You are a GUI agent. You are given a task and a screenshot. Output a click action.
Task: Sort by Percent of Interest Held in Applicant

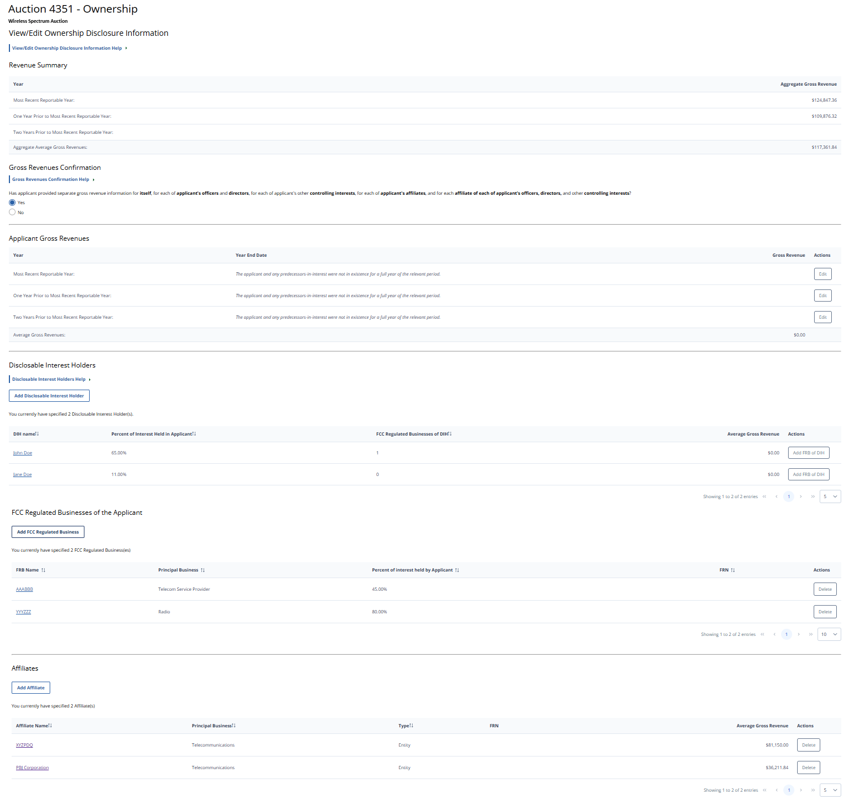click(x=194, y=434)
